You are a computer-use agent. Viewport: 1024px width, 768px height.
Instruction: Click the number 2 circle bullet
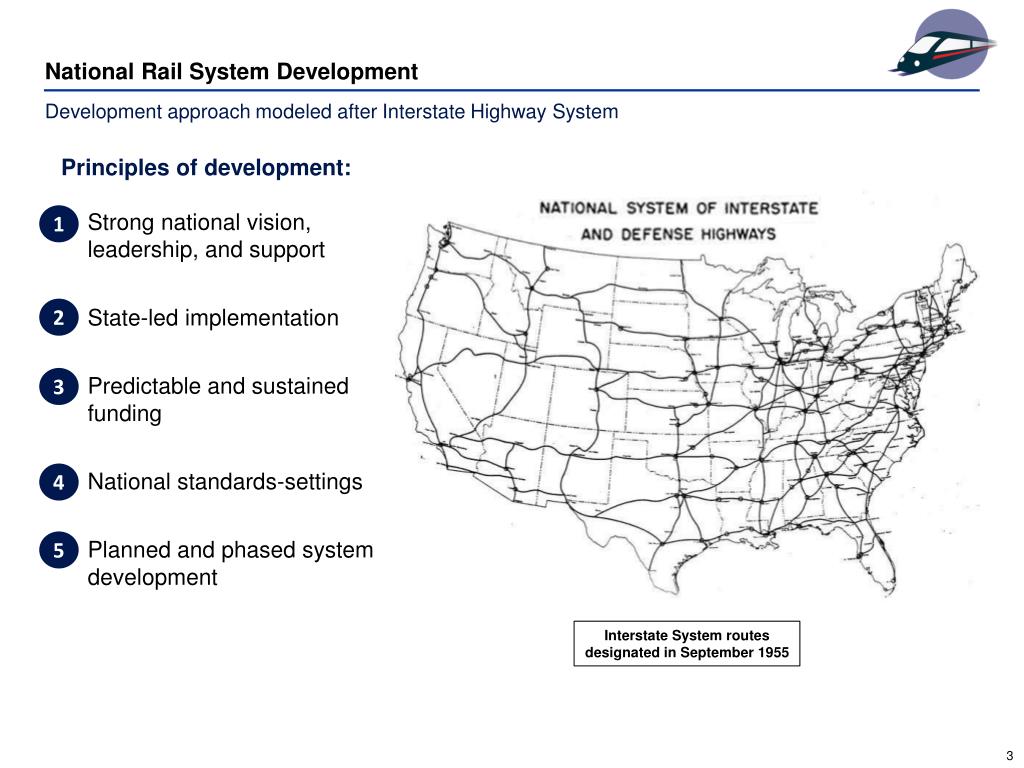point(59,317)
